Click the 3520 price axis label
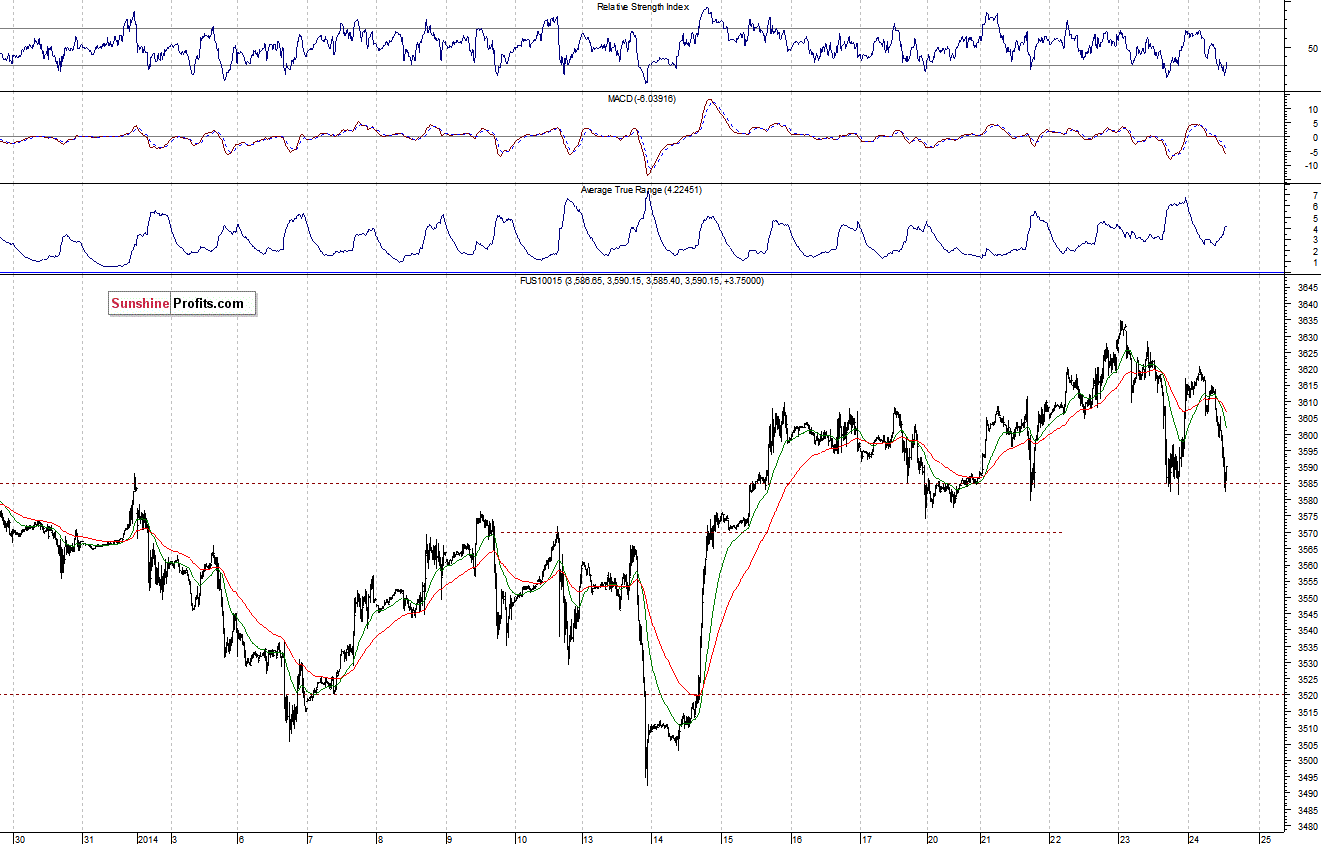 tap(1307, 696)
